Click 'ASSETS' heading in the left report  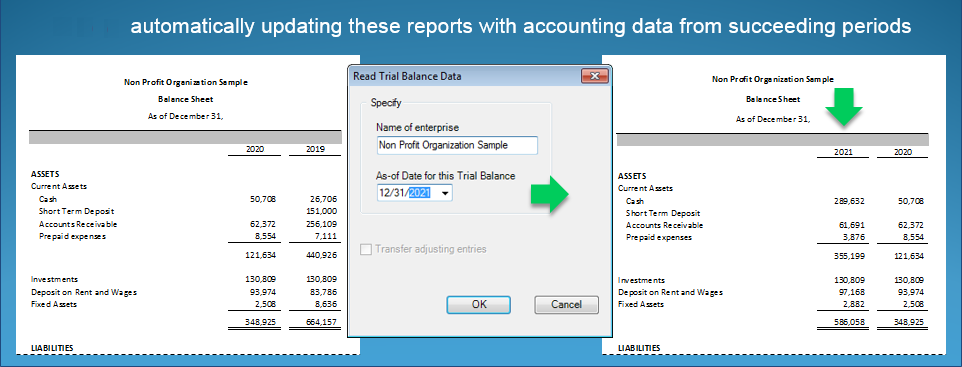[45, 174]
